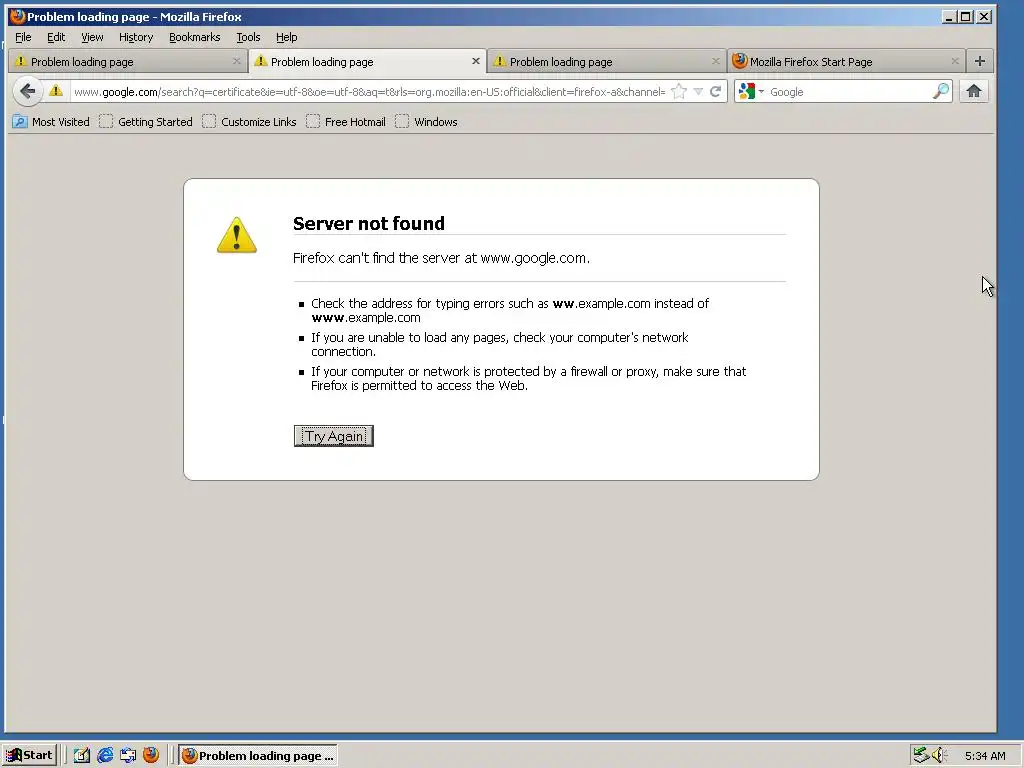Open a new tab with plus button
1024x768 pixels.
coord(980,61)
